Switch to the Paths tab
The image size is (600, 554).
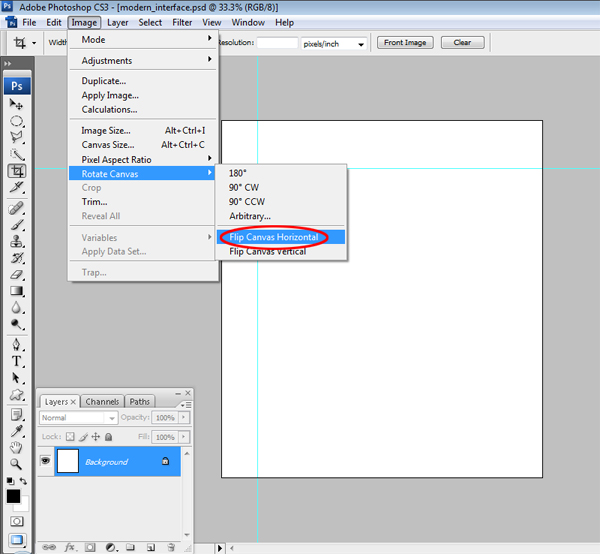140,401
